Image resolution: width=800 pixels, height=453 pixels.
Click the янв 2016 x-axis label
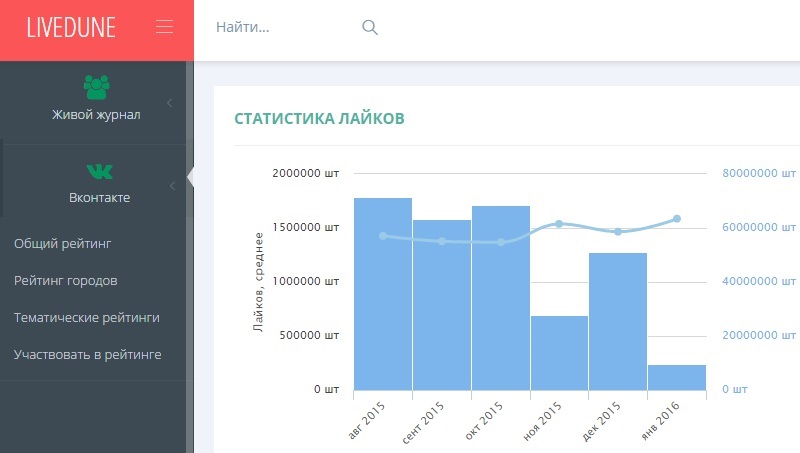661,421
